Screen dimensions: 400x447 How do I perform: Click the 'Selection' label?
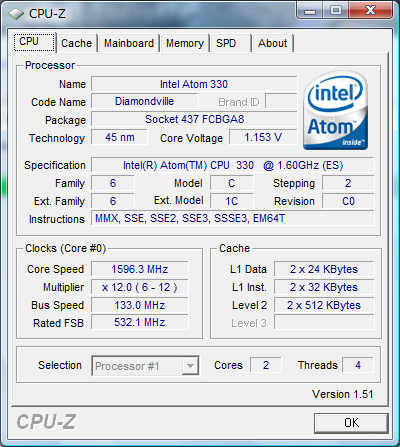[60, 365]
